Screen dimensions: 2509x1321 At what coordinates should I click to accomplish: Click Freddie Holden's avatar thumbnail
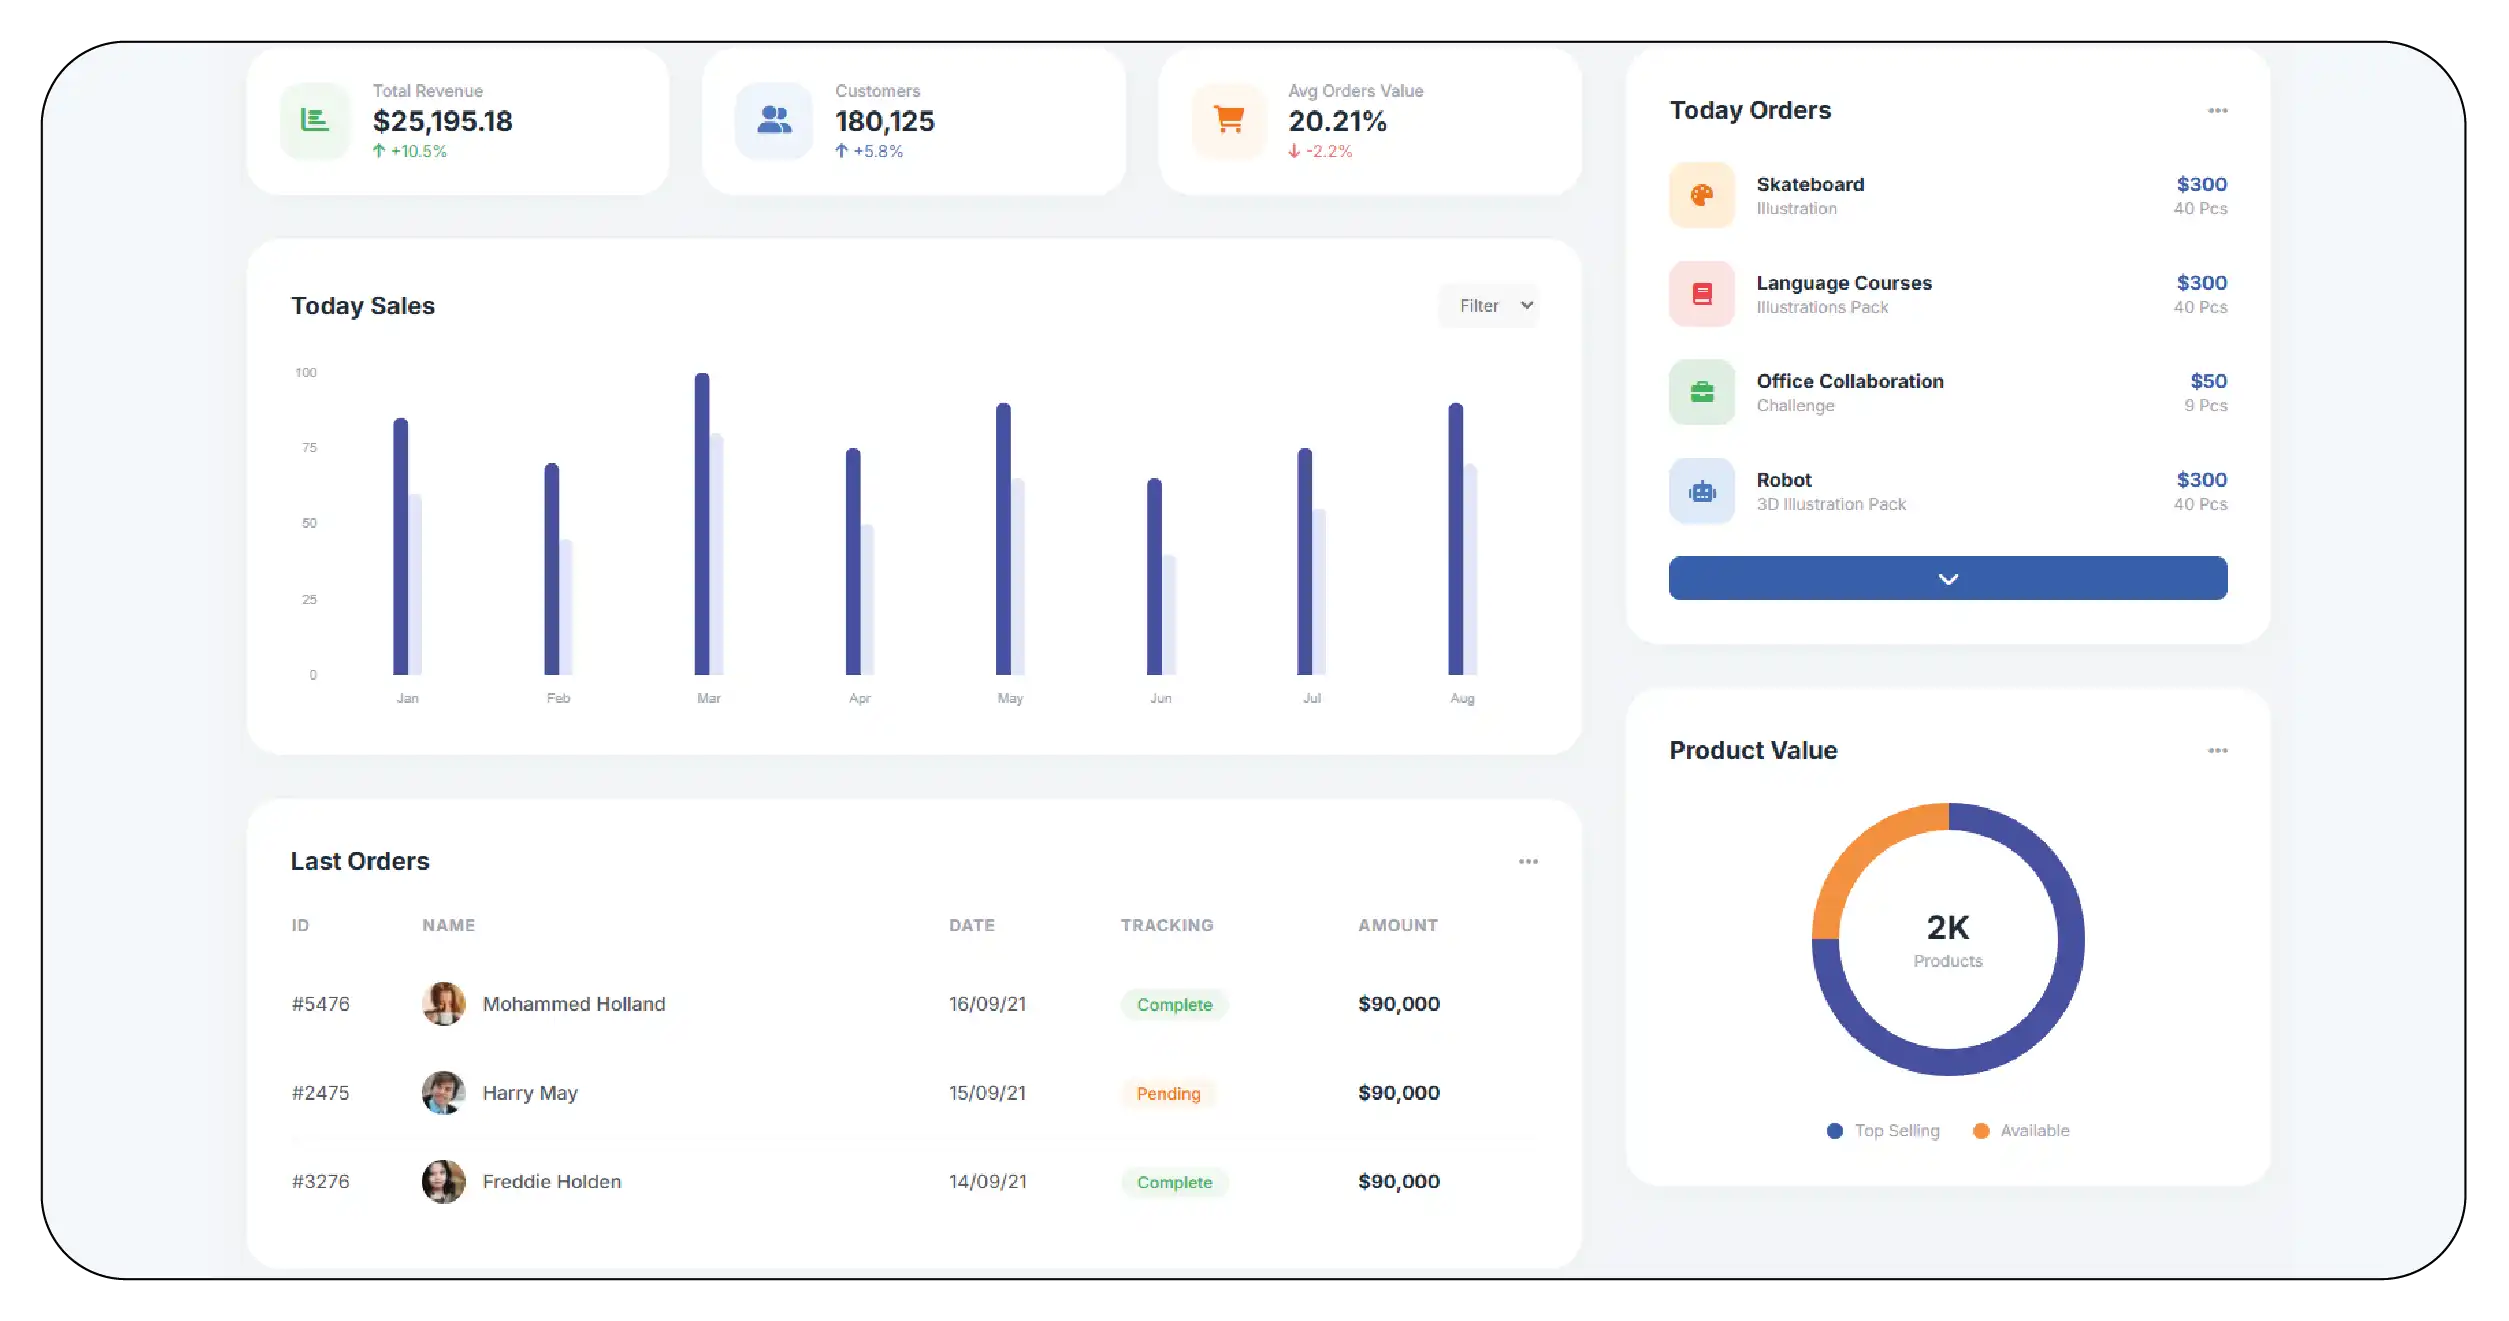point(443,1182)
